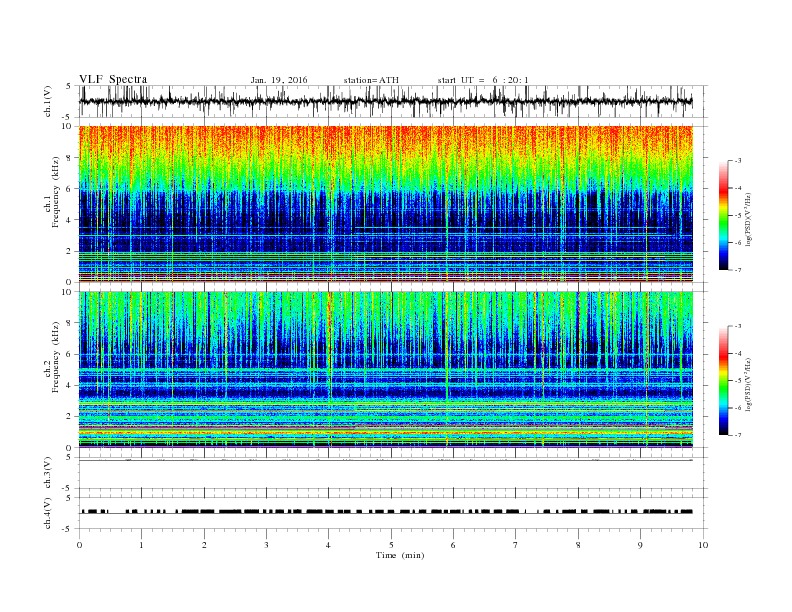Click the time axis tick label "4"
The width and height of the screenshot is (792, 612).
pyautogui.click(x=328, y=545)
